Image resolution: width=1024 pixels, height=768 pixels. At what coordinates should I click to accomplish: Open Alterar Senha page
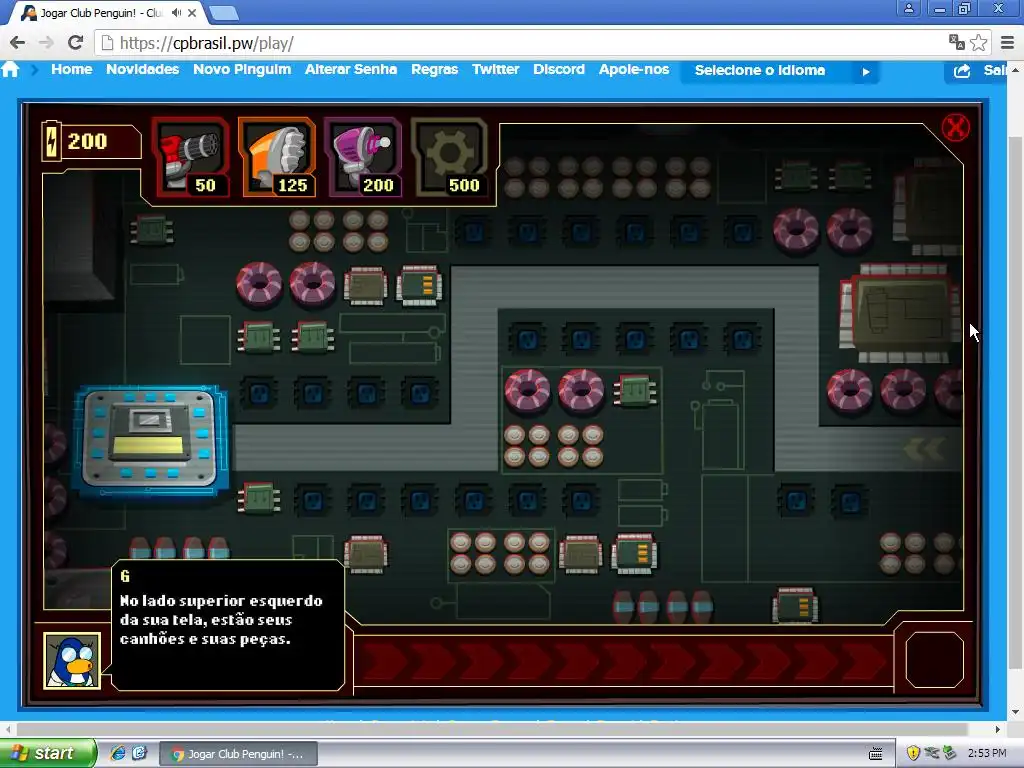point(351,69)
